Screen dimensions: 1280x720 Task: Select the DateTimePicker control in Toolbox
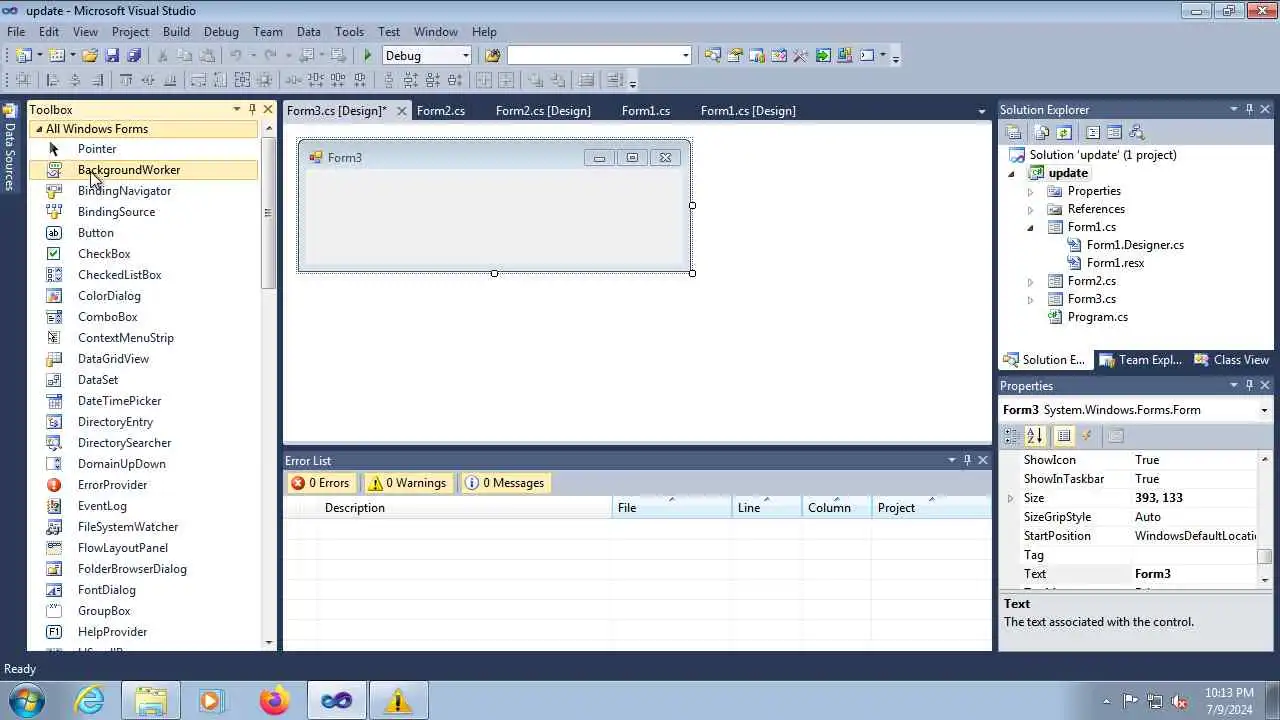click(143, 401)
